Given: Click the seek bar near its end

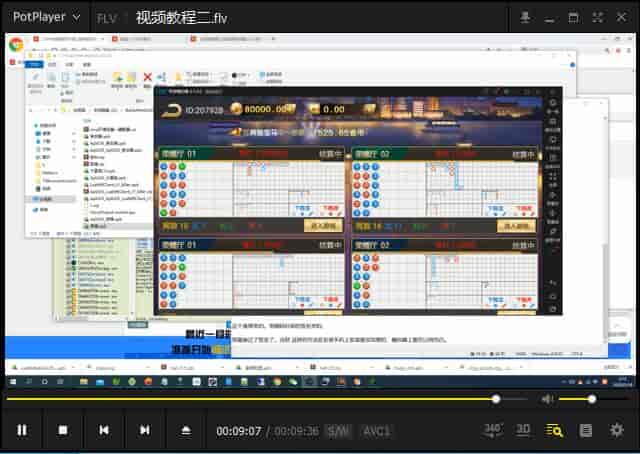Looking at the screenshot, I should point(515,399).
